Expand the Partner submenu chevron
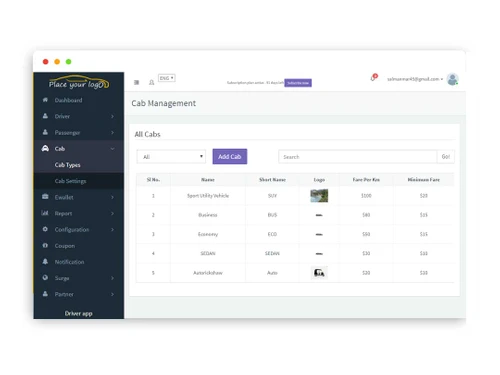 click(112, 294)
